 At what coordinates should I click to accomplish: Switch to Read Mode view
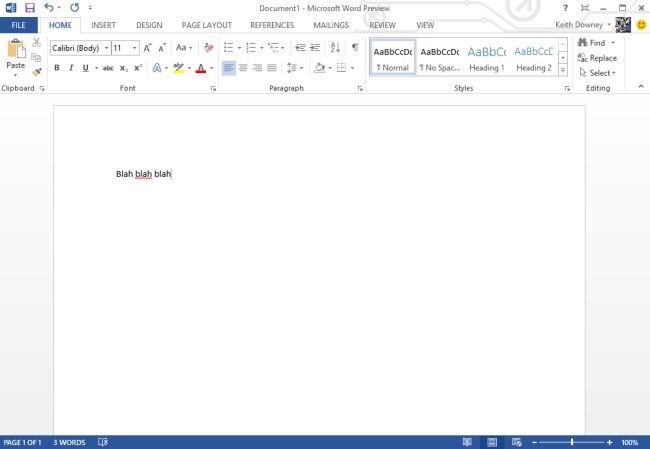pos(467,442)
